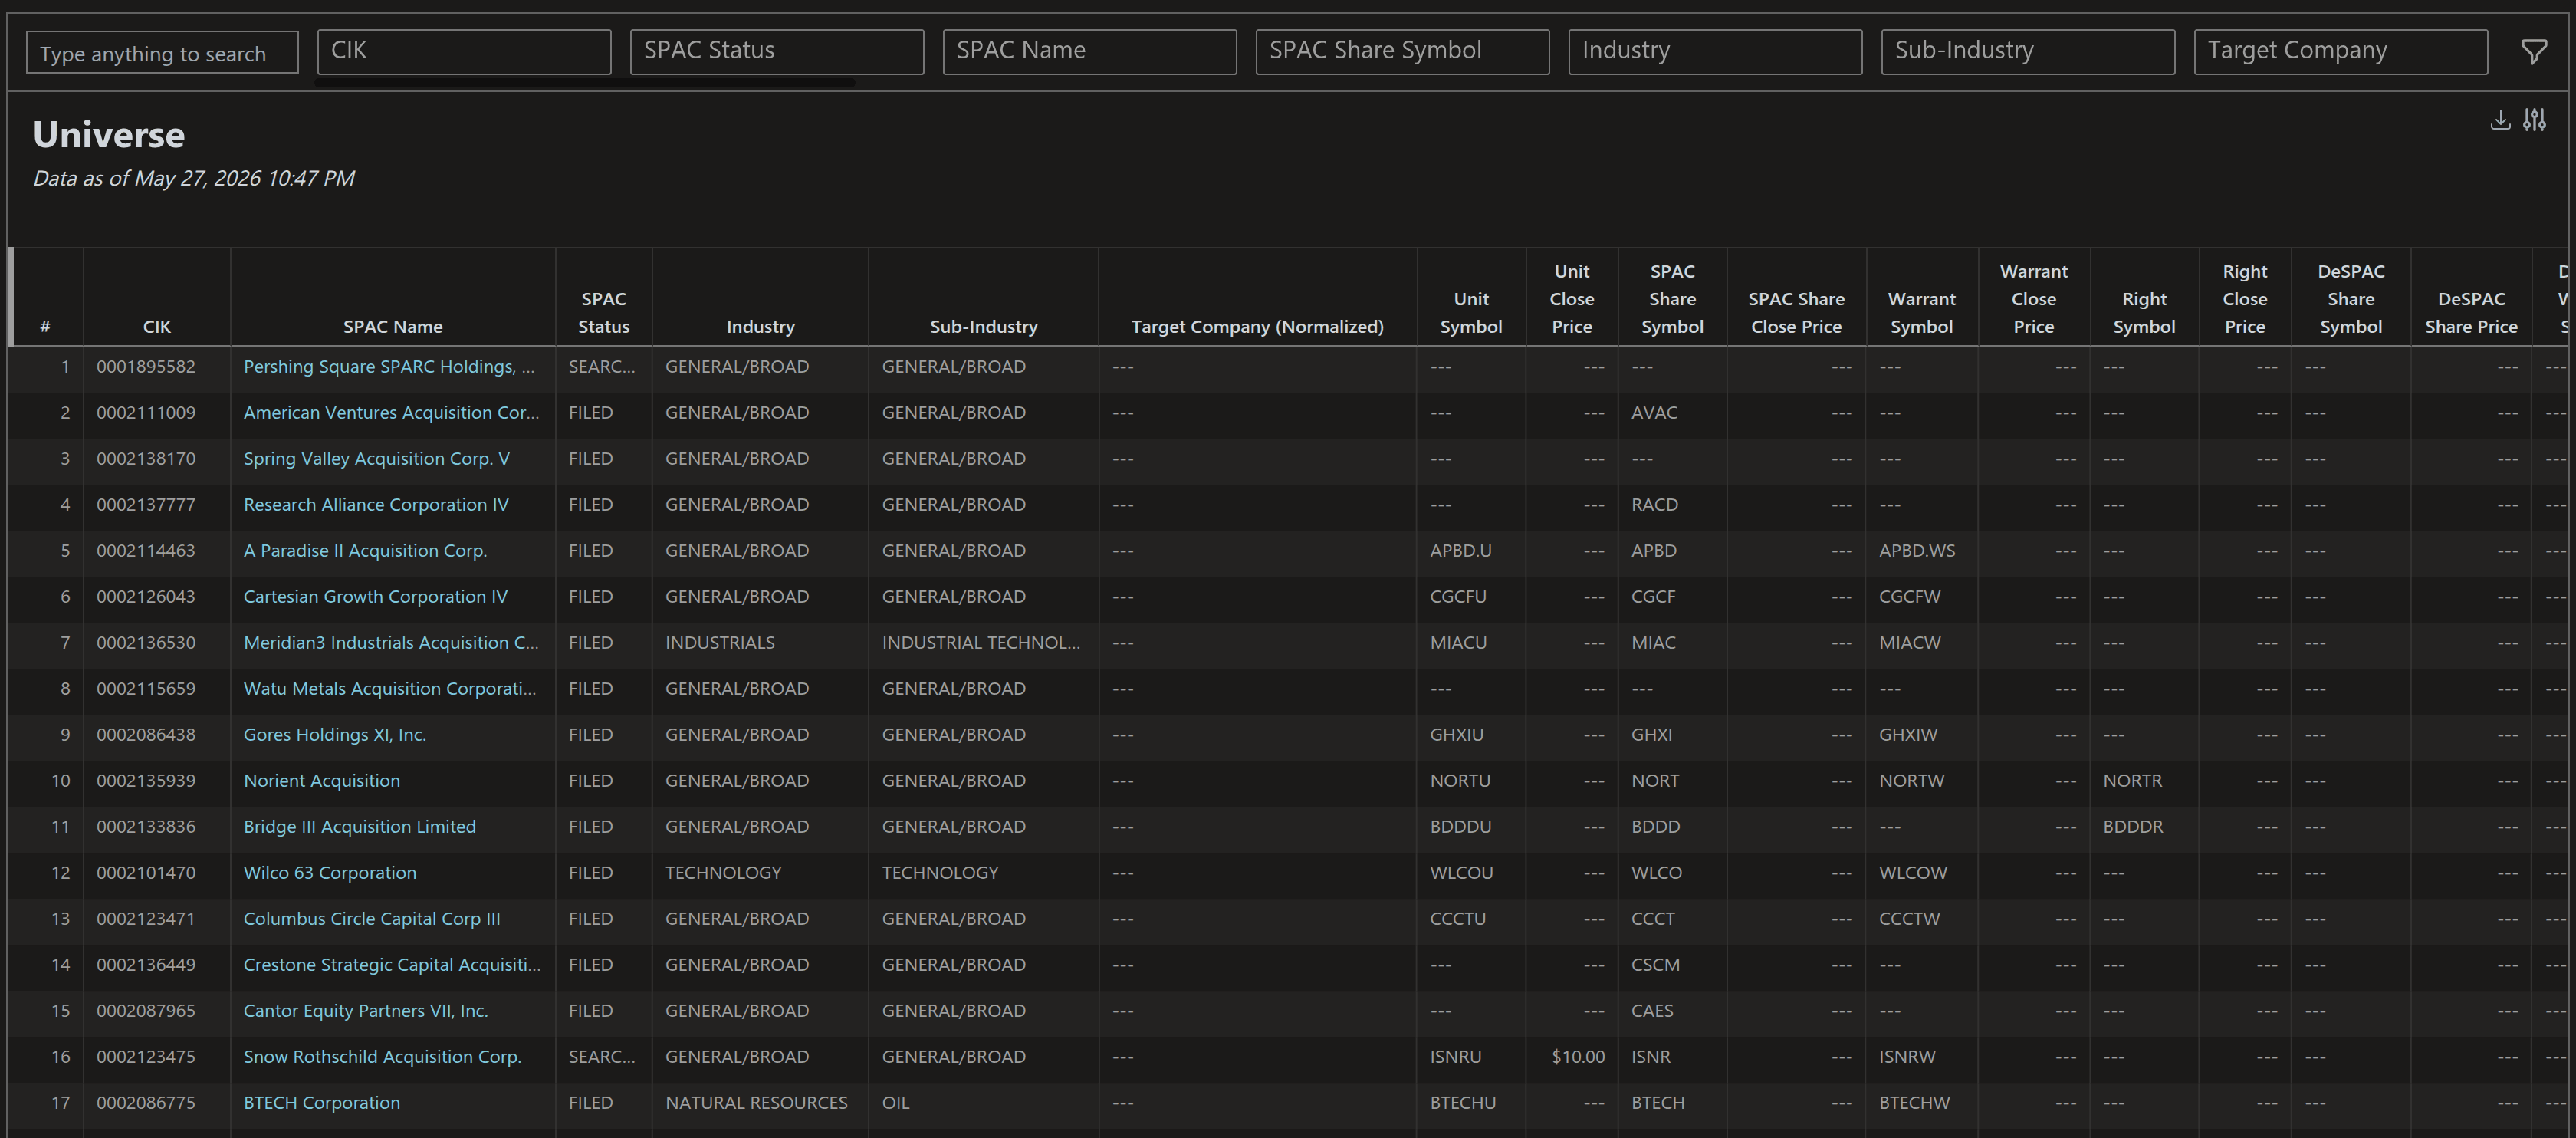
Task: Sort by the SPAC Status column header
Action: [x=604, y=312]
